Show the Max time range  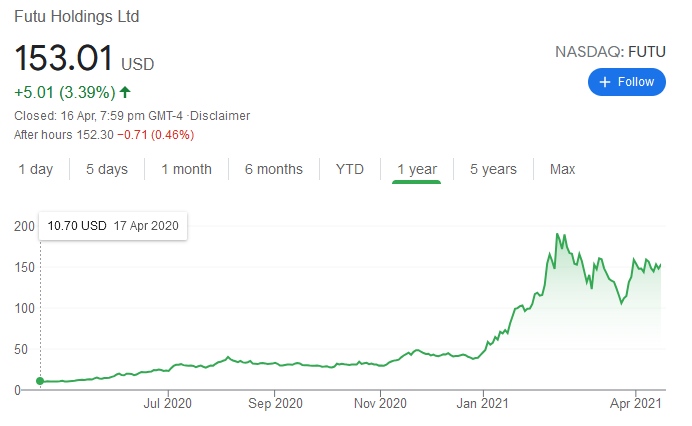(x=562, y=169)
